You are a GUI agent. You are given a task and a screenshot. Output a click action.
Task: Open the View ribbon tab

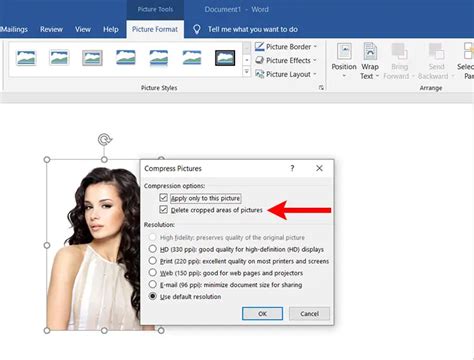[83, 29]
